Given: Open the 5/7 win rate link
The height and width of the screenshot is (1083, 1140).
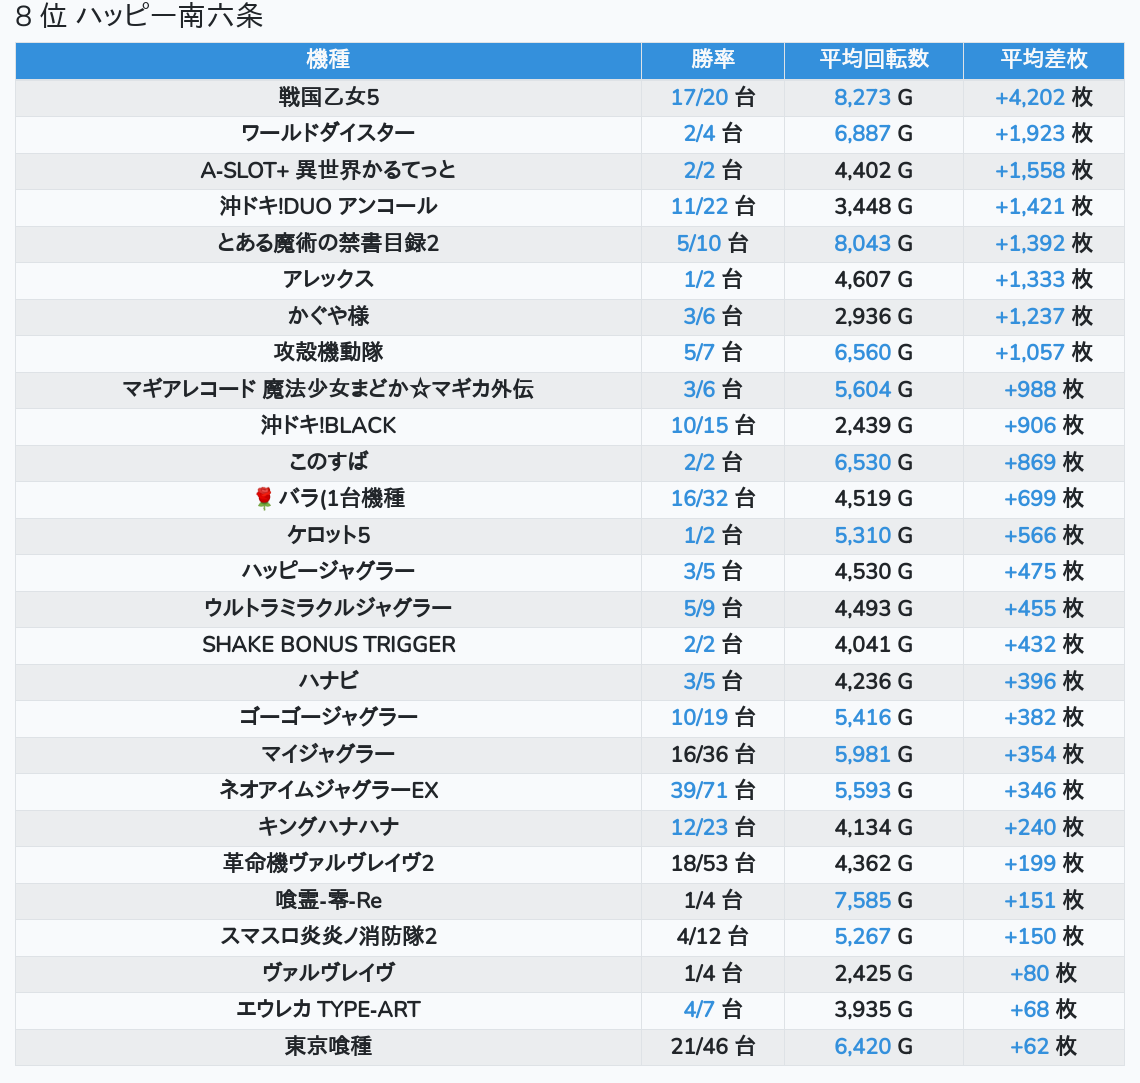Looking at the screenshot, I should pyautogui.click(x=699, y=353).
